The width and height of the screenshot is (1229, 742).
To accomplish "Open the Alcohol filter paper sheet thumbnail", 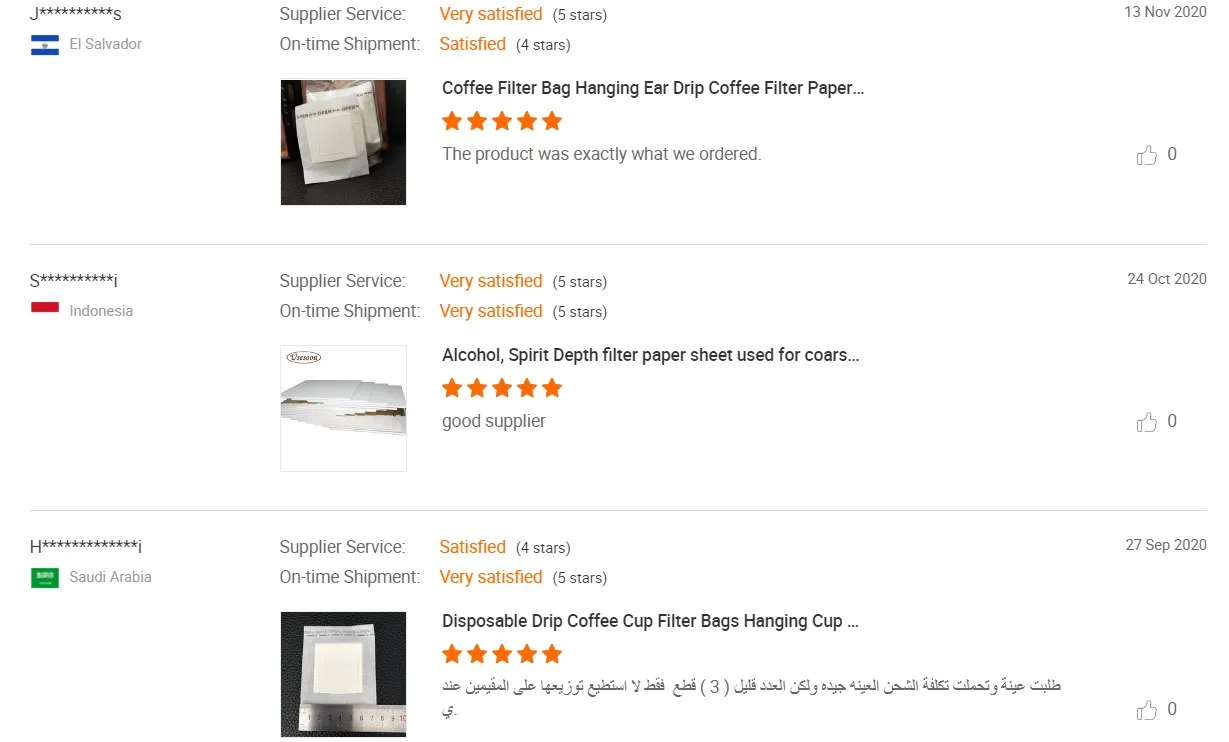I will click(x=343, y=408).
